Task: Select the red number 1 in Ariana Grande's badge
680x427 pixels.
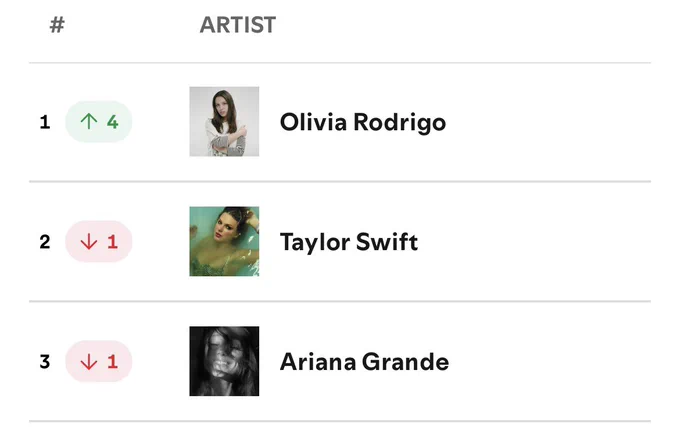Action: [x=113, y=361]
